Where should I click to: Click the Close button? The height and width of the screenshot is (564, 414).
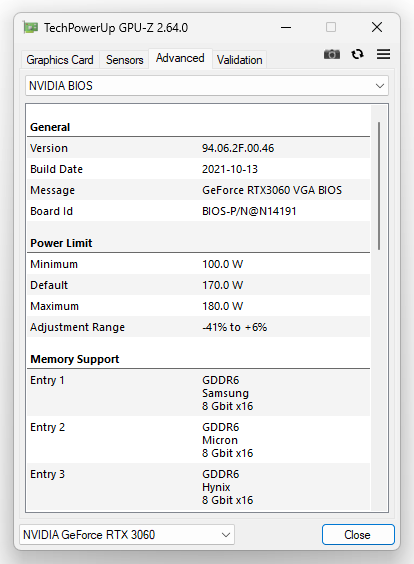click(x=358, y=535)
